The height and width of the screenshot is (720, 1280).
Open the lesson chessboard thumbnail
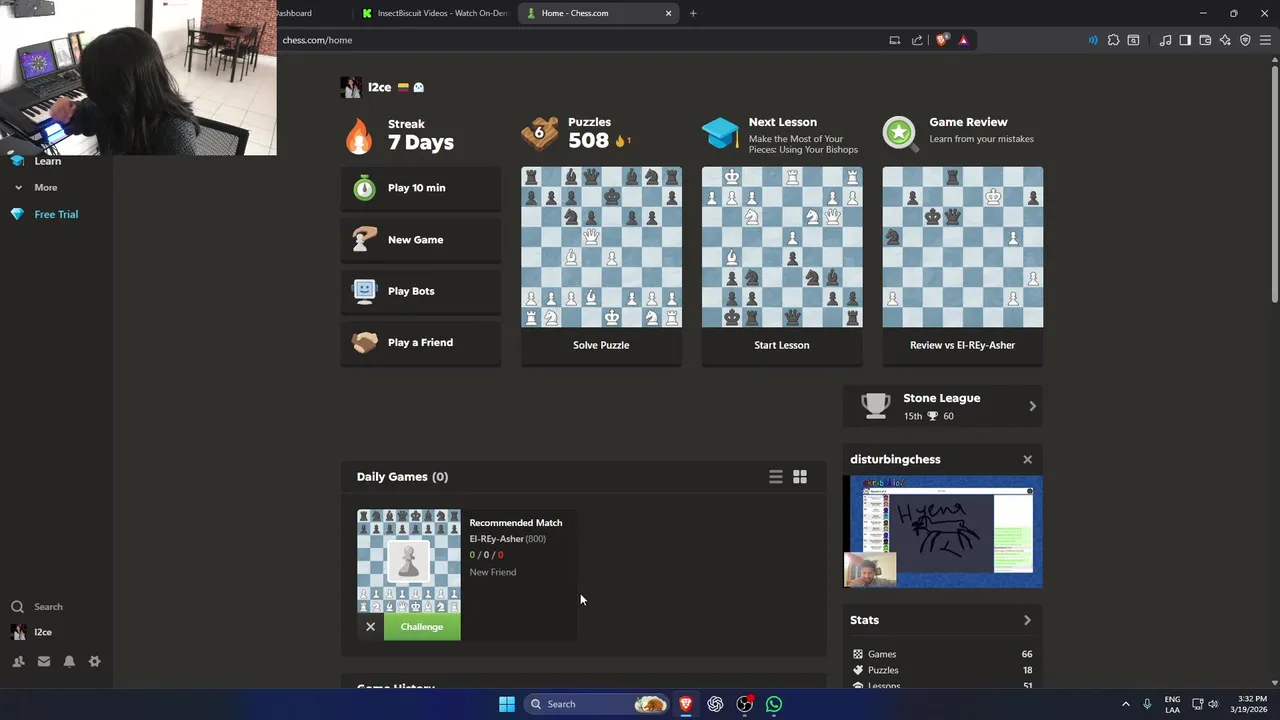click(782, 247)
